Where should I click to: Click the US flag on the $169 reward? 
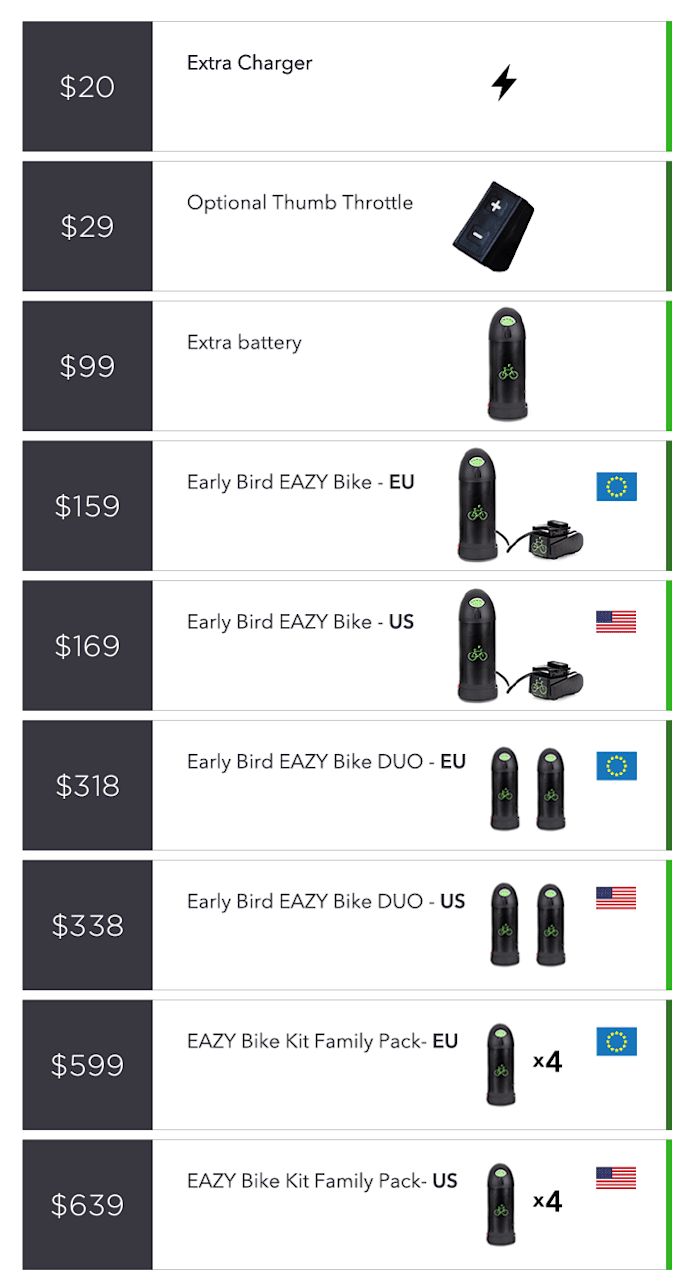616,622
